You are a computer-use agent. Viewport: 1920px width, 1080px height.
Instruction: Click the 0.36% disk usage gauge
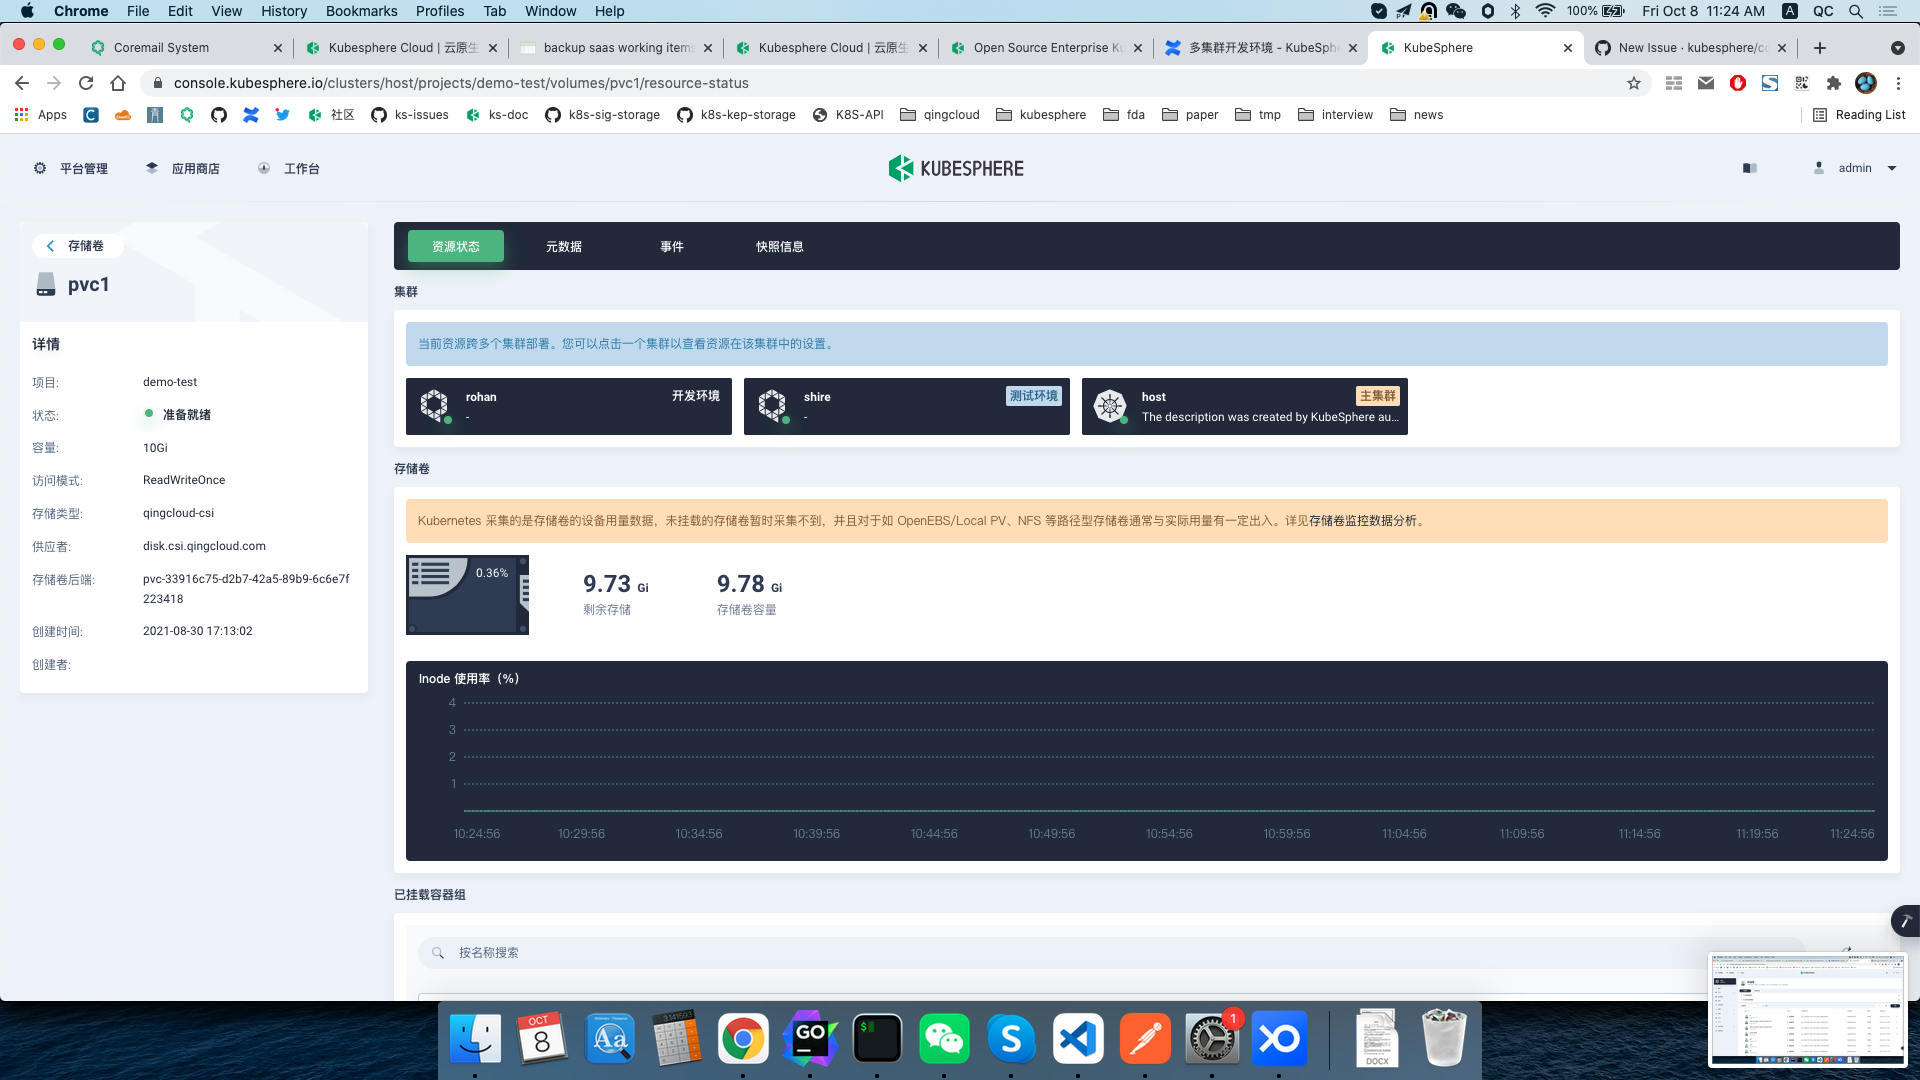(x=466, y=594)
